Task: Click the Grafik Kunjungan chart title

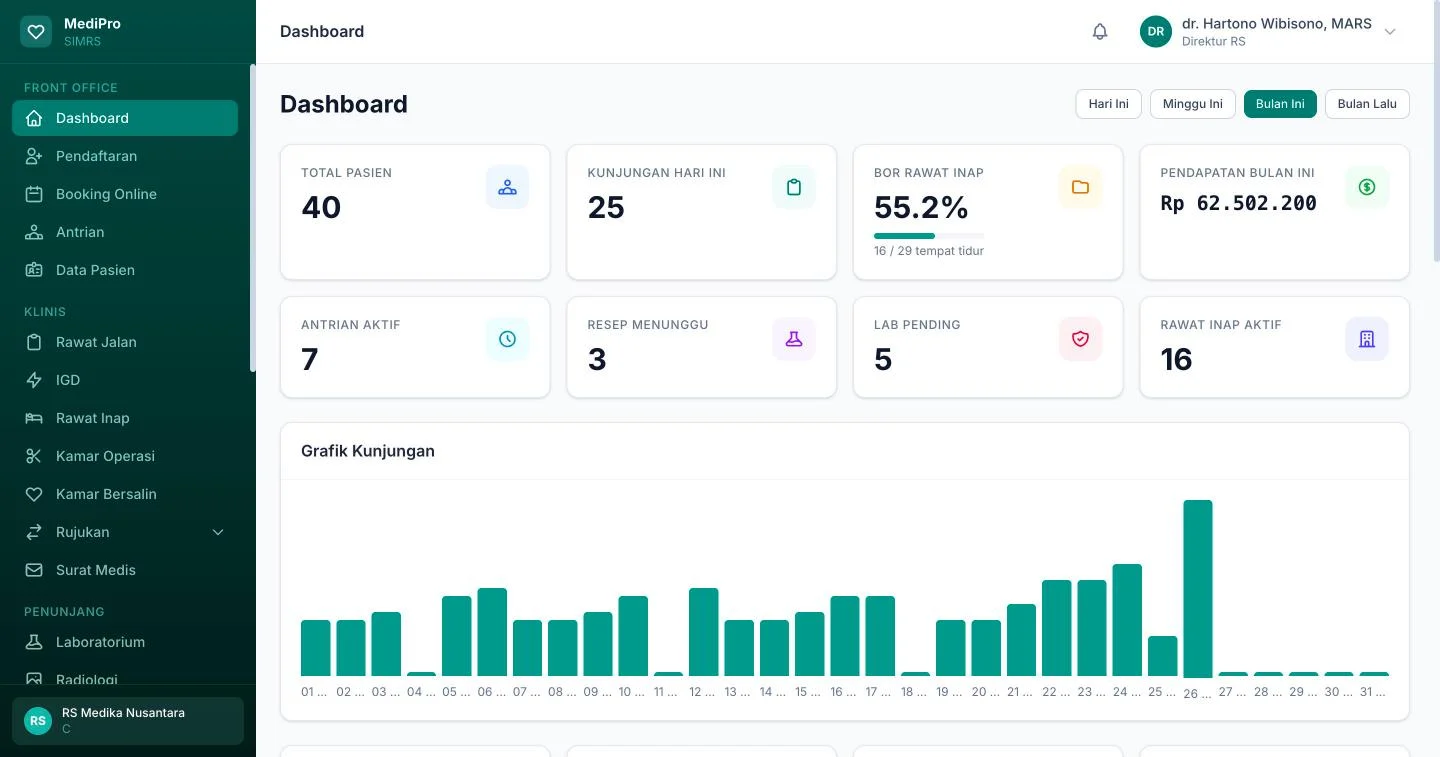Action: (x=368, y=451)
